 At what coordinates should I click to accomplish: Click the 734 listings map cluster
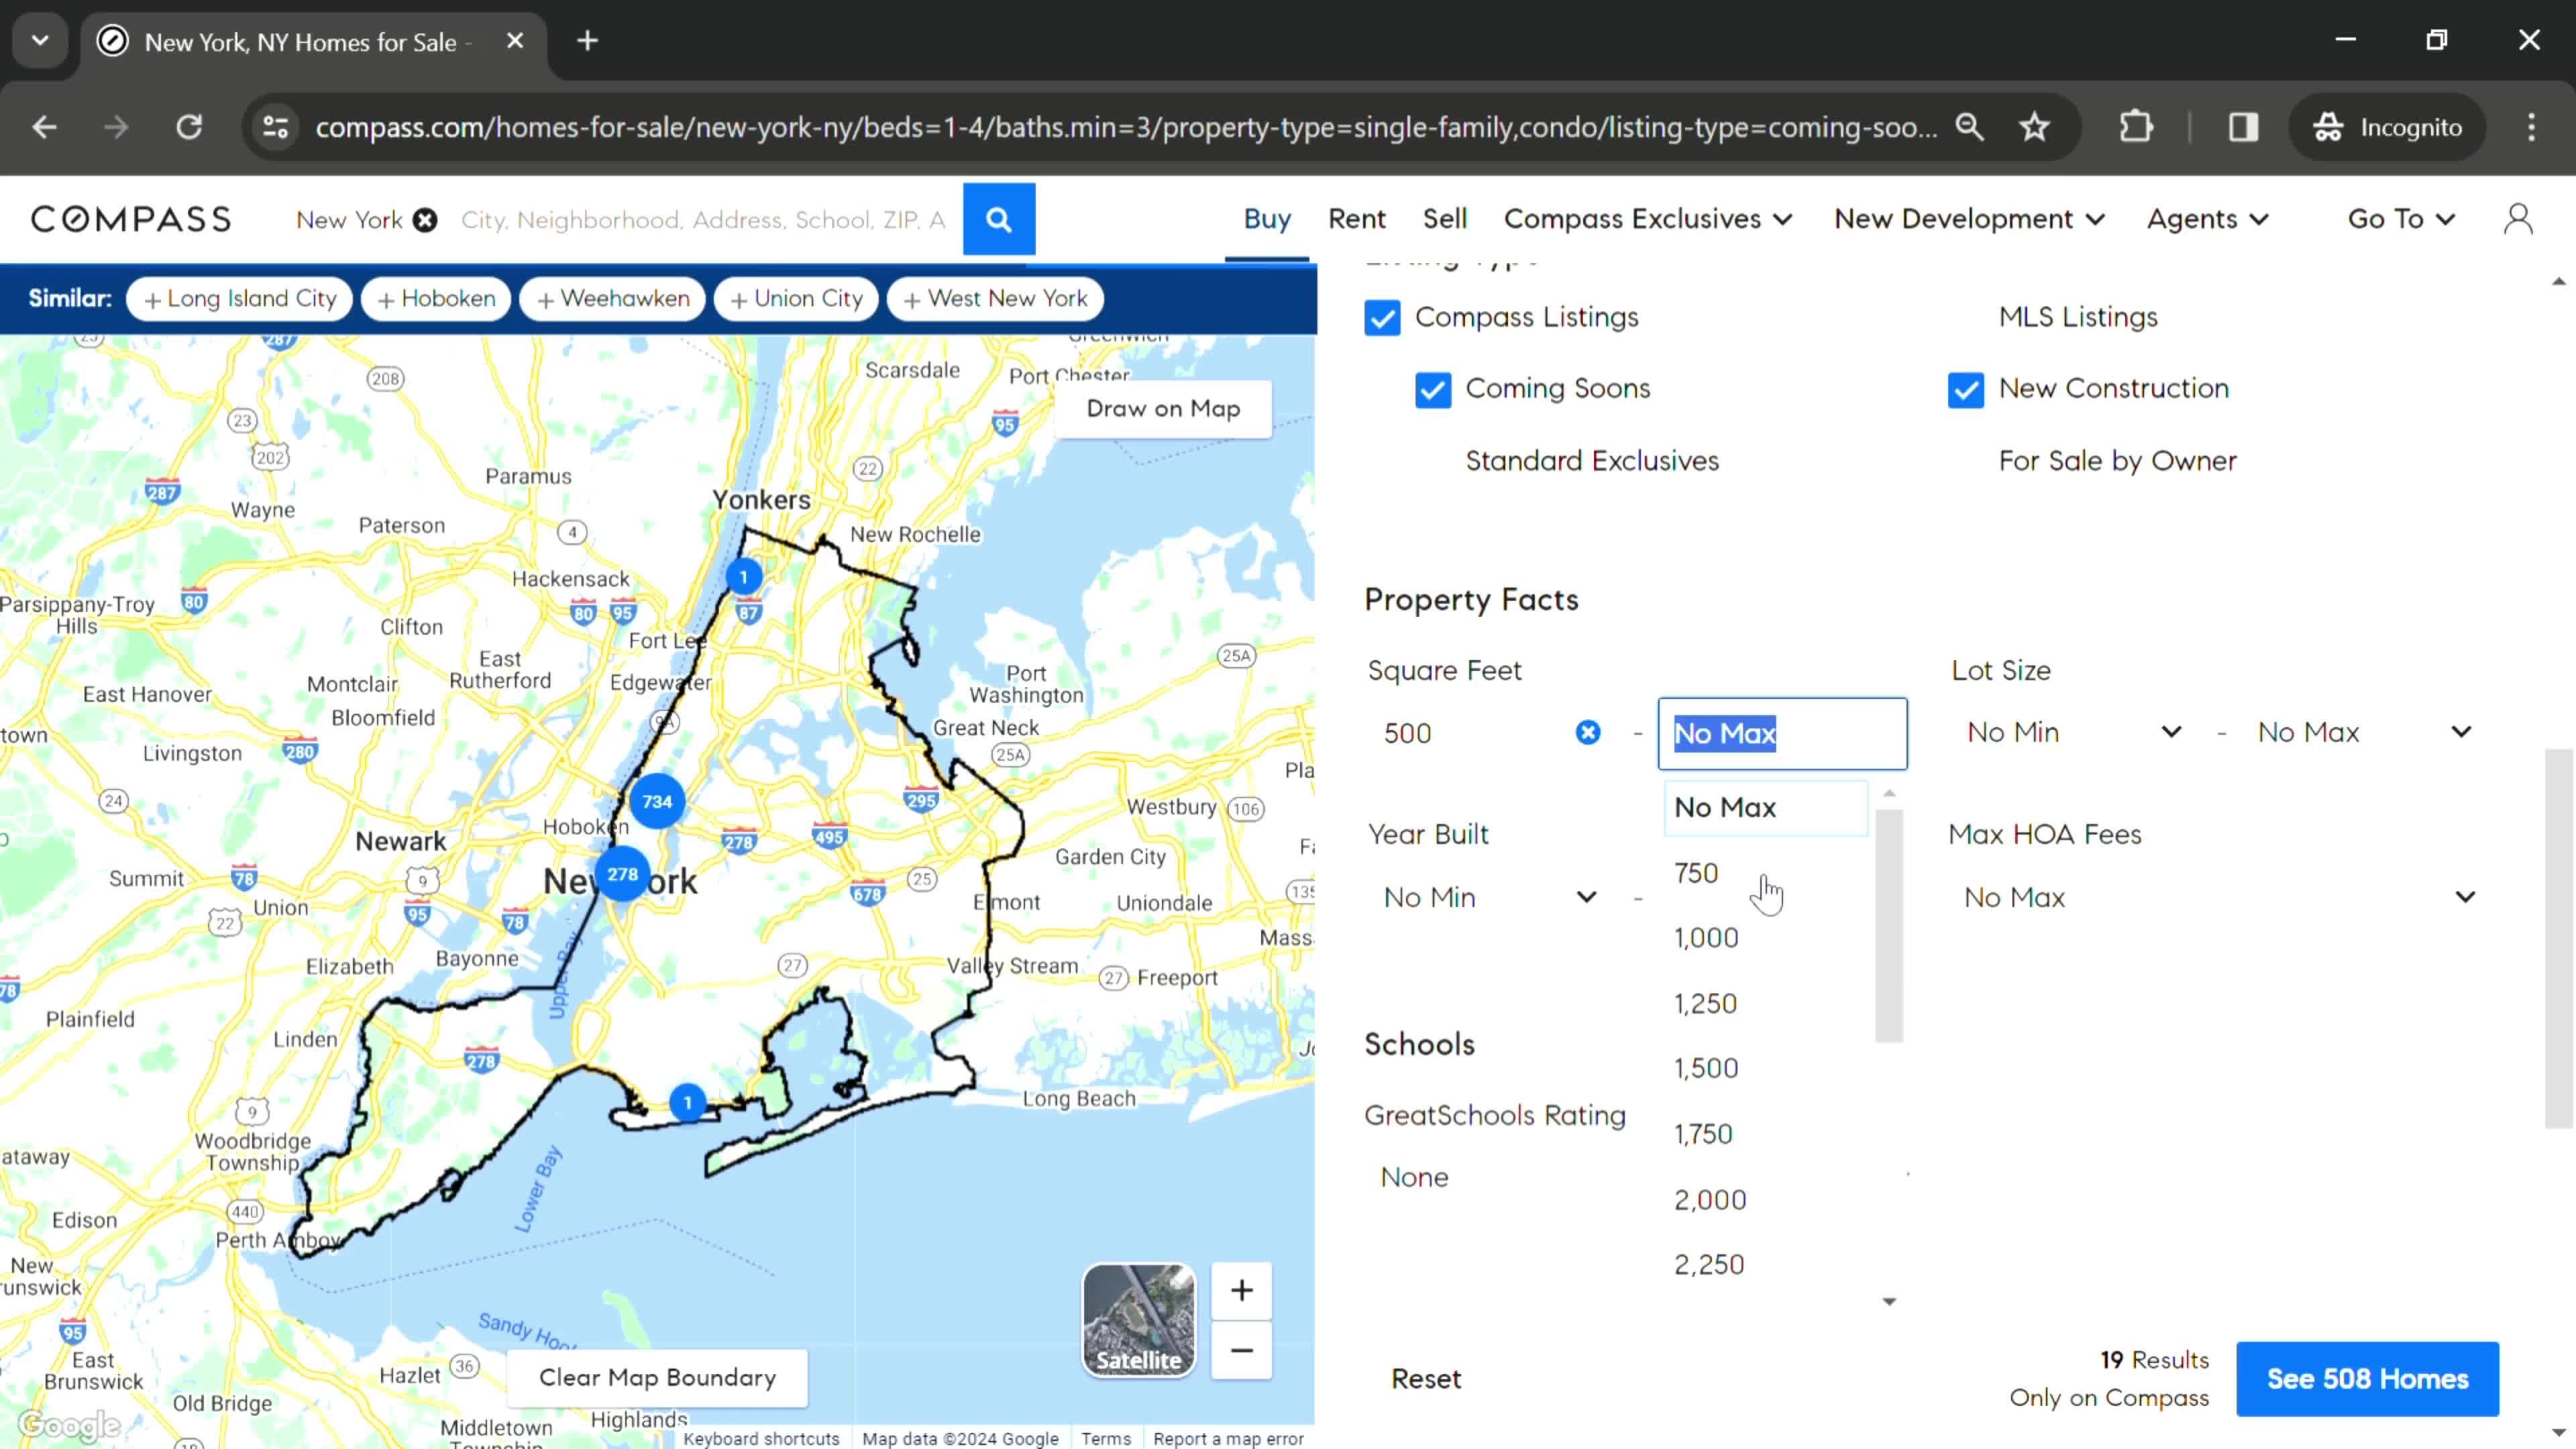point(657,801)
